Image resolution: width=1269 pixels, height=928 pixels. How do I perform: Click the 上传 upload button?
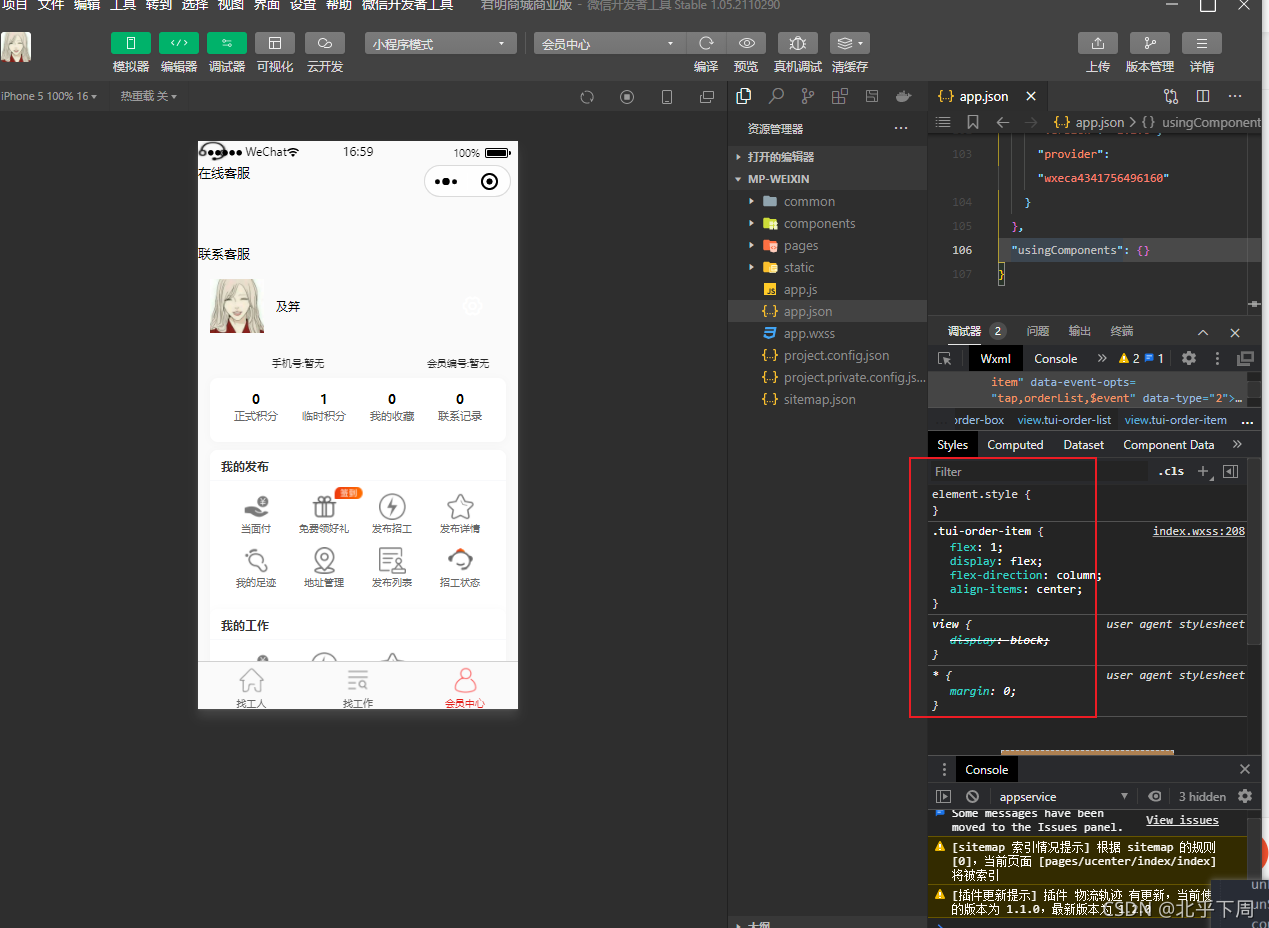coord(1098,43)
